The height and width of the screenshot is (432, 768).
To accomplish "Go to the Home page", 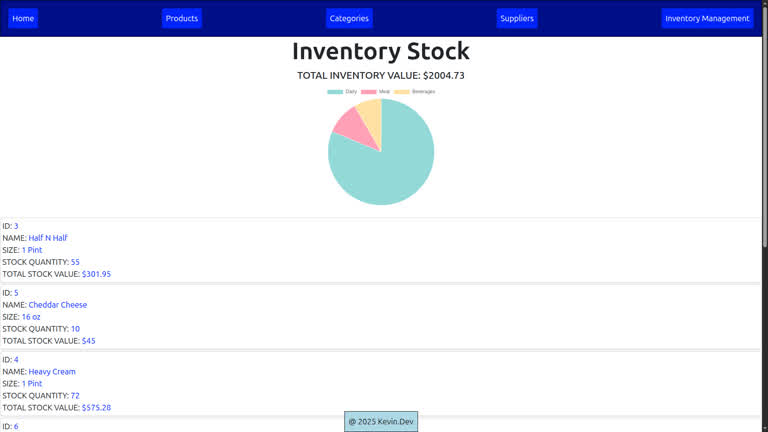I will (x=23, y=19).
